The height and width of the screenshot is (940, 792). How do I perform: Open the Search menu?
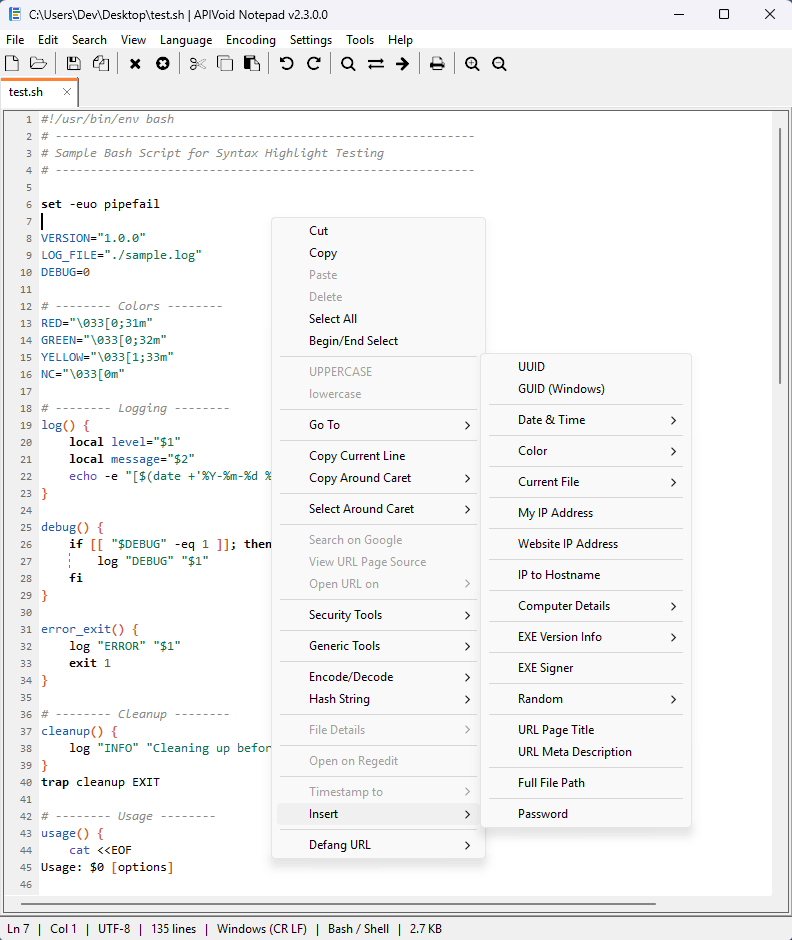pyautogui.click(x=89, y=40)
